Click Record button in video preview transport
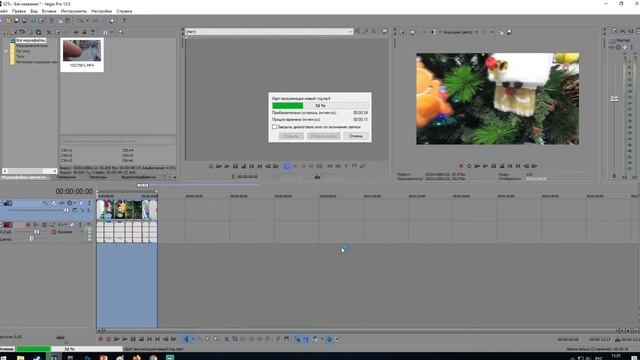 [x=461, y=166]
